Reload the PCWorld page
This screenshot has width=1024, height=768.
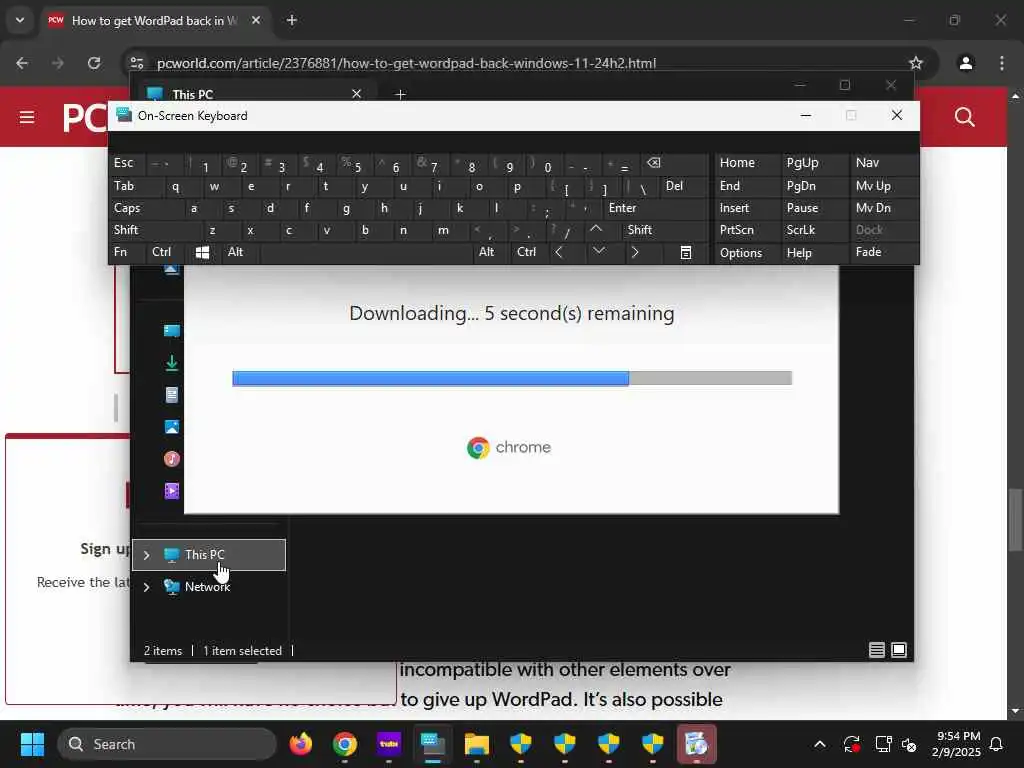coord(94,63)
